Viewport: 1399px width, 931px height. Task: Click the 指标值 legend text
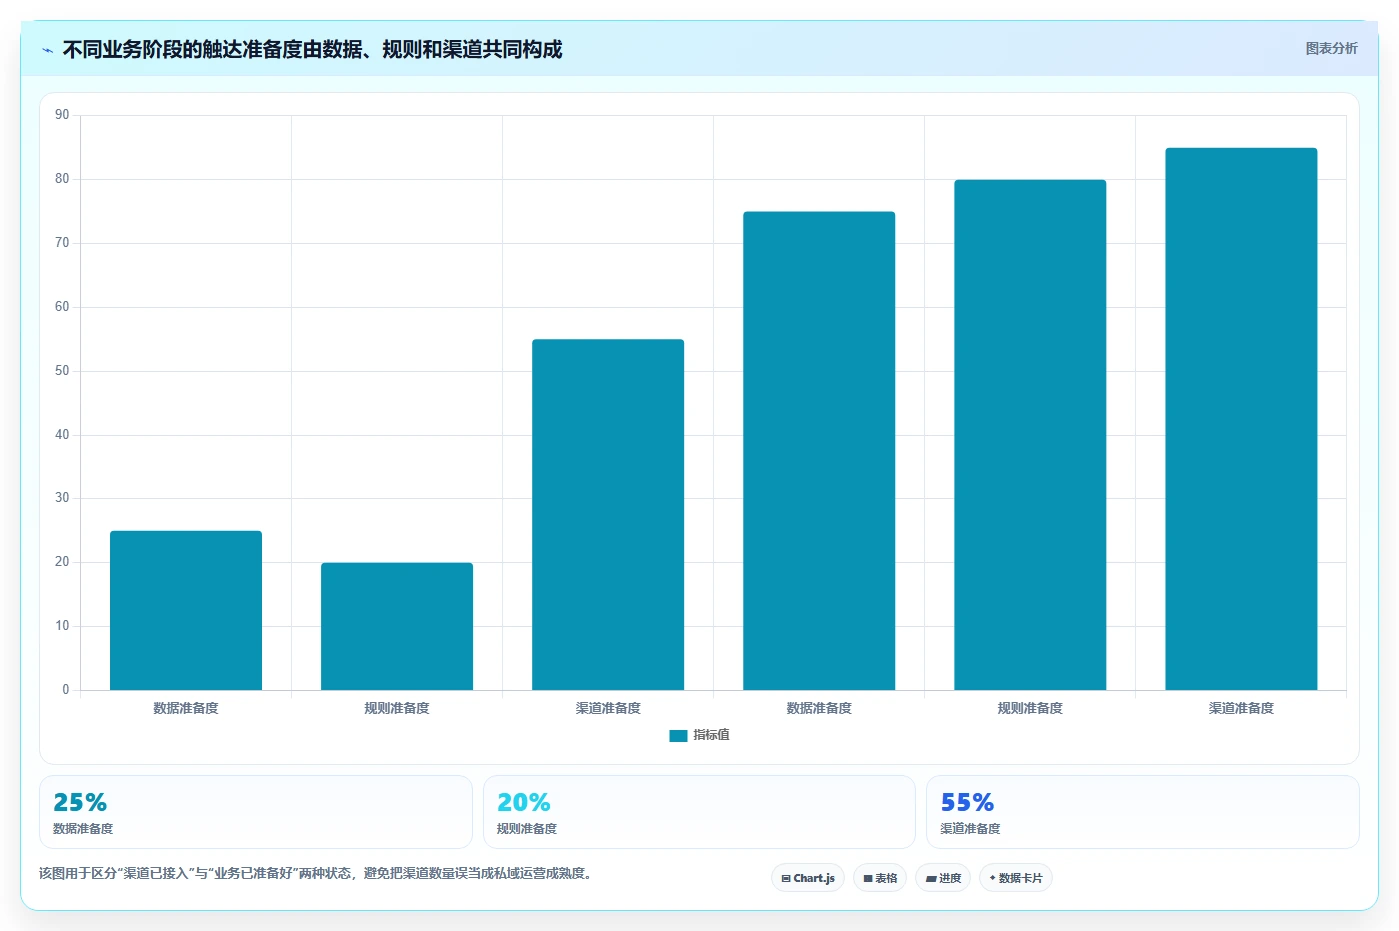(x=711, y=735)
